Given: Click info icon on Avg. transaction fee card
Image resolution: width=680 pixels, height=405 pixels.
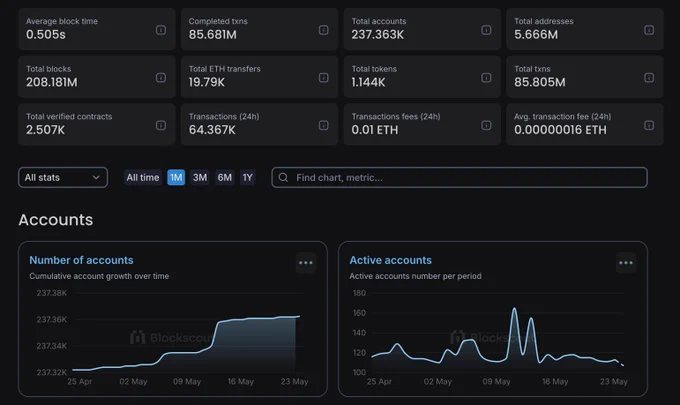Looking at the screenshot, I should [x=649, y=125].
